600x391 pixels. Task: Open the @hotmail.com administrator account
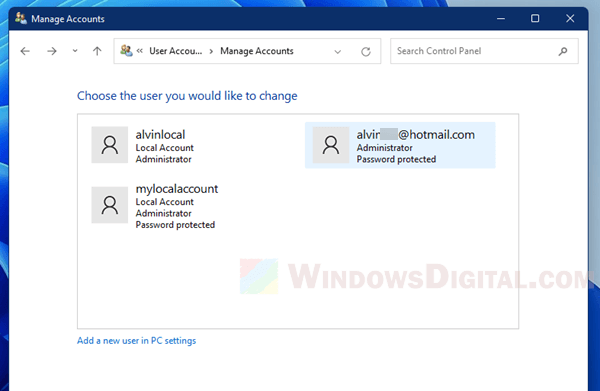point(400,145)
